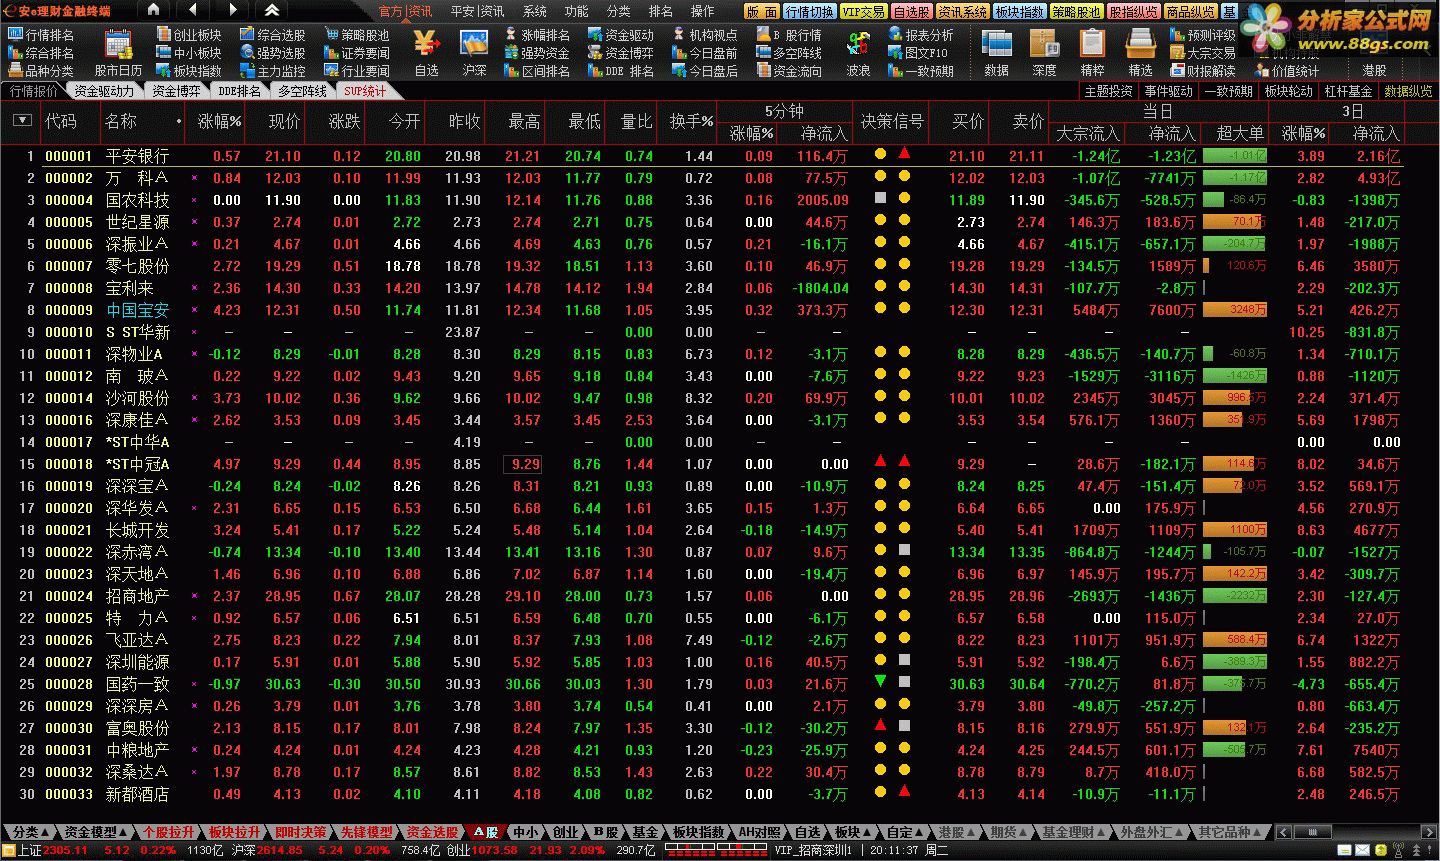Image resolution: width=1440 pixels, height=861 pixels.
Task: Open 机构视点 toolbar item
Action: point(705,35)
